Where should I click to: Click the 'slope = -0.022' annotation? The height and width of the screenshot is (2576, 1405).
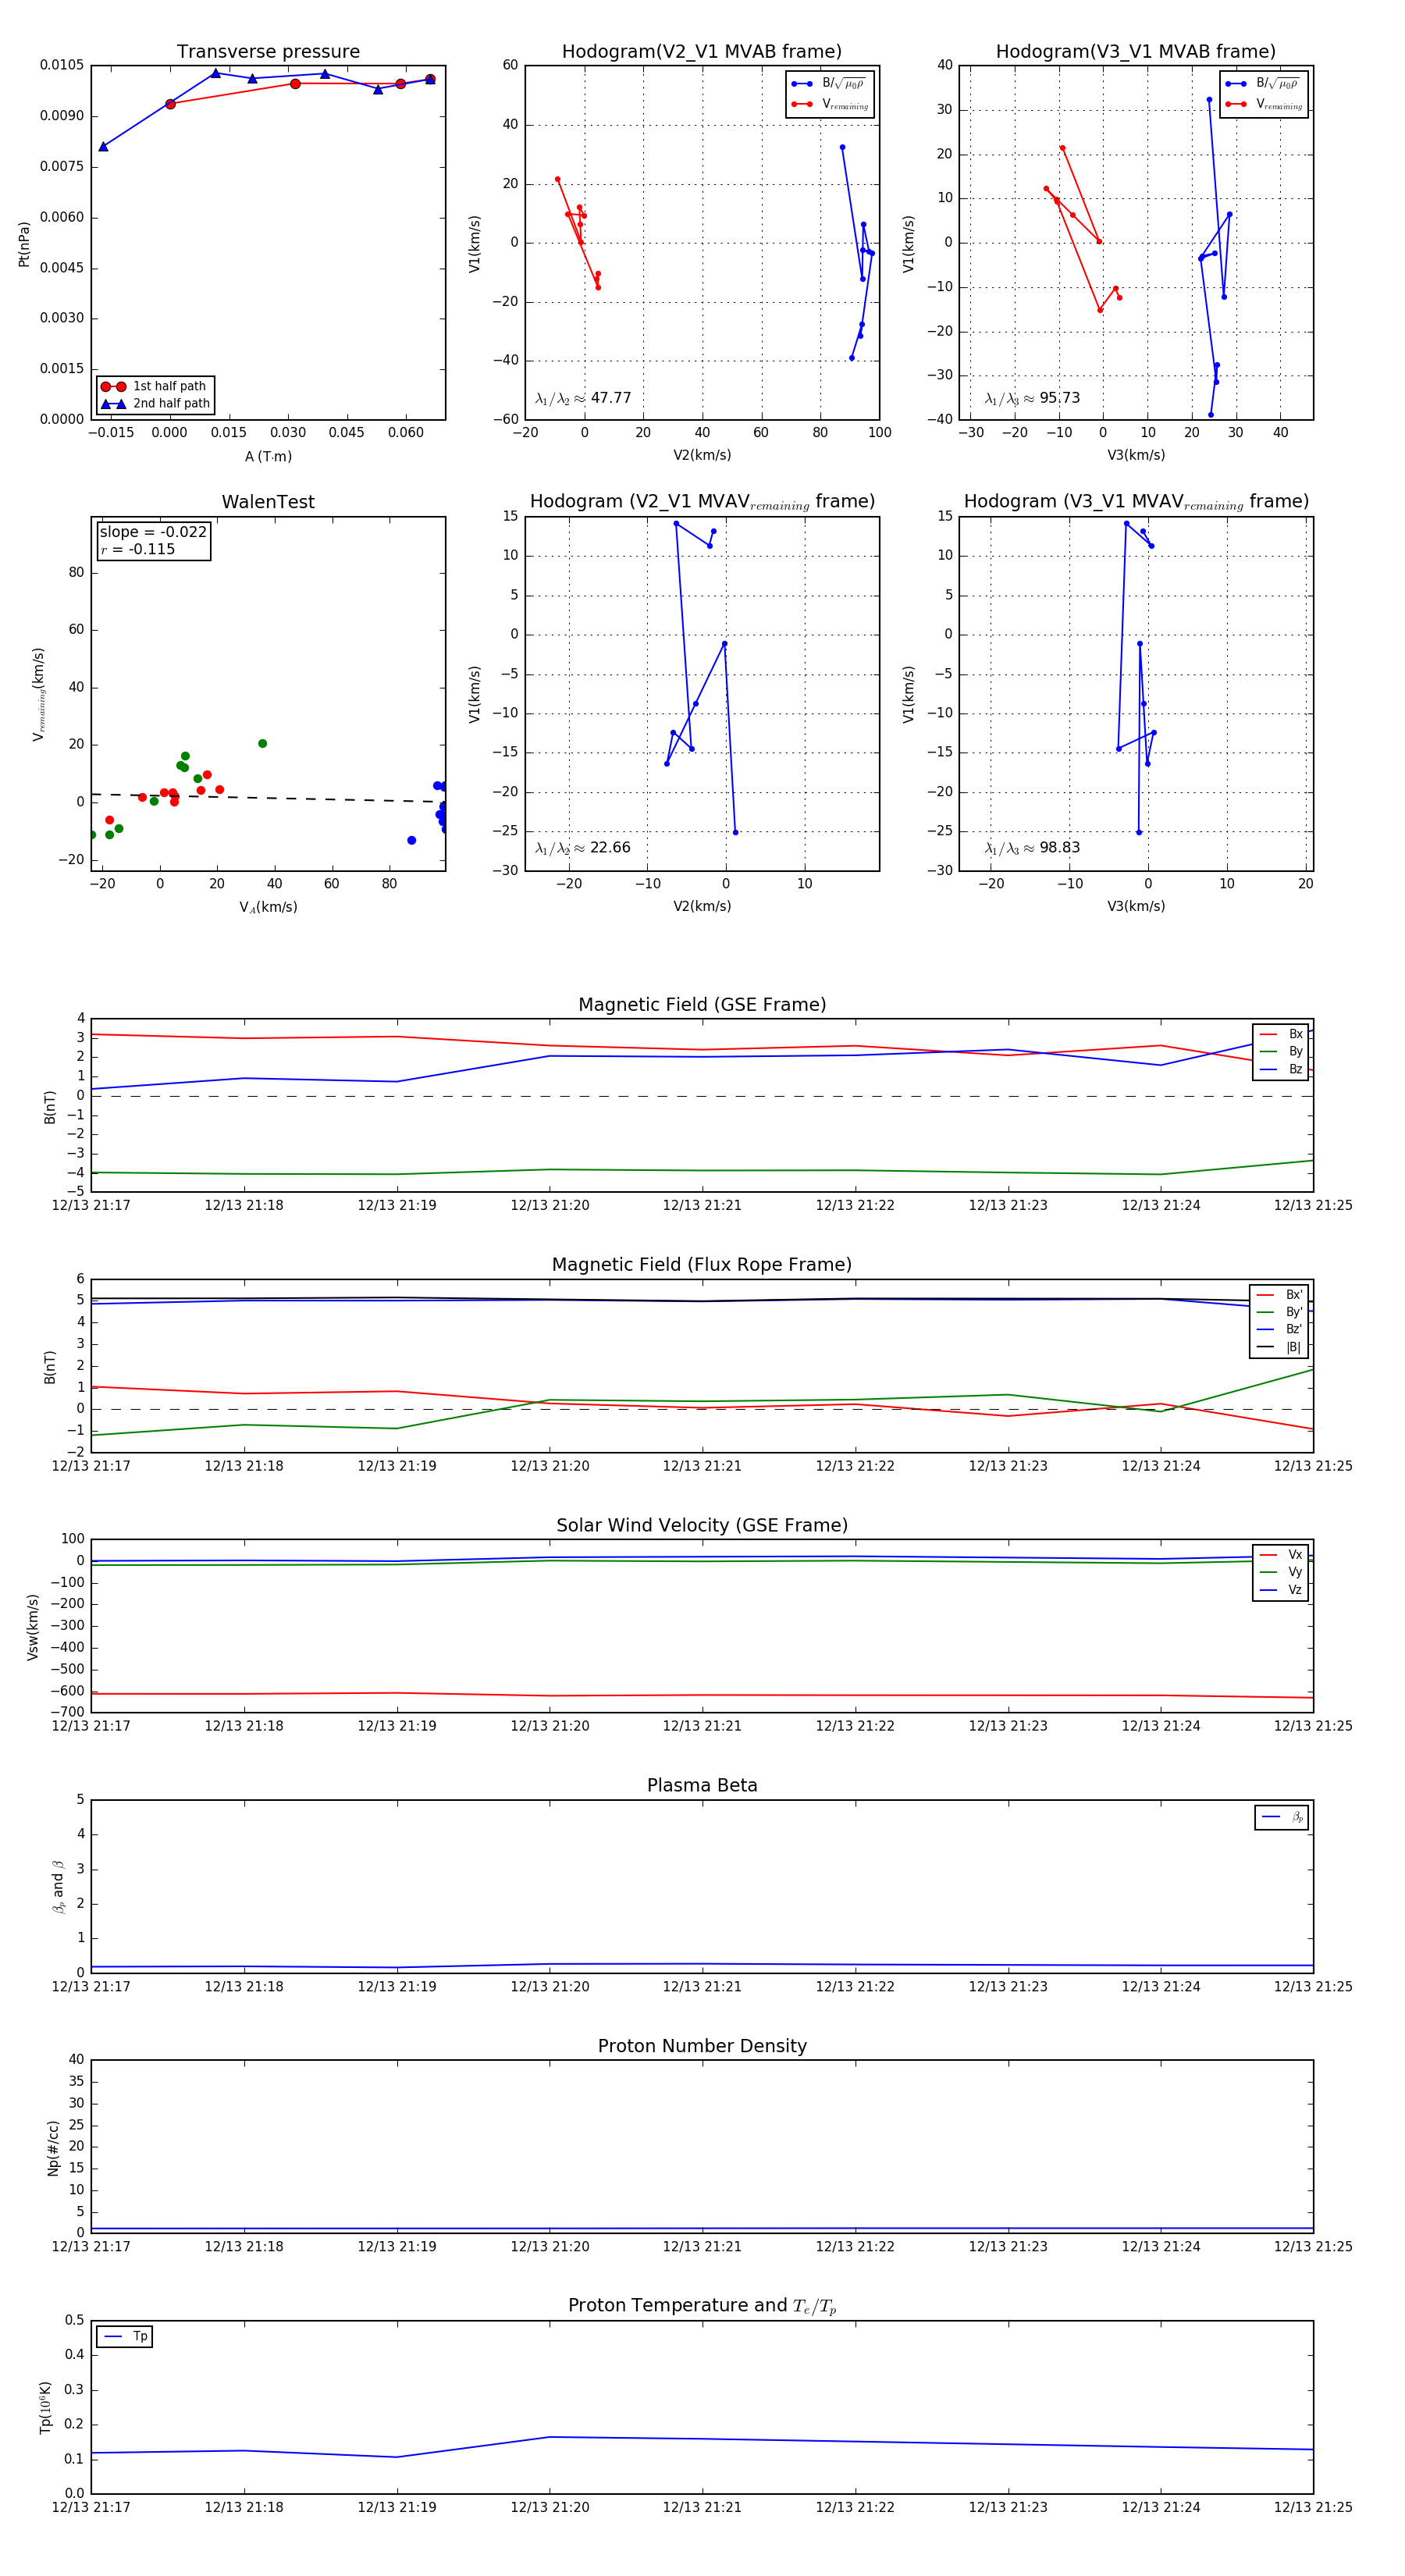point(153,532)
